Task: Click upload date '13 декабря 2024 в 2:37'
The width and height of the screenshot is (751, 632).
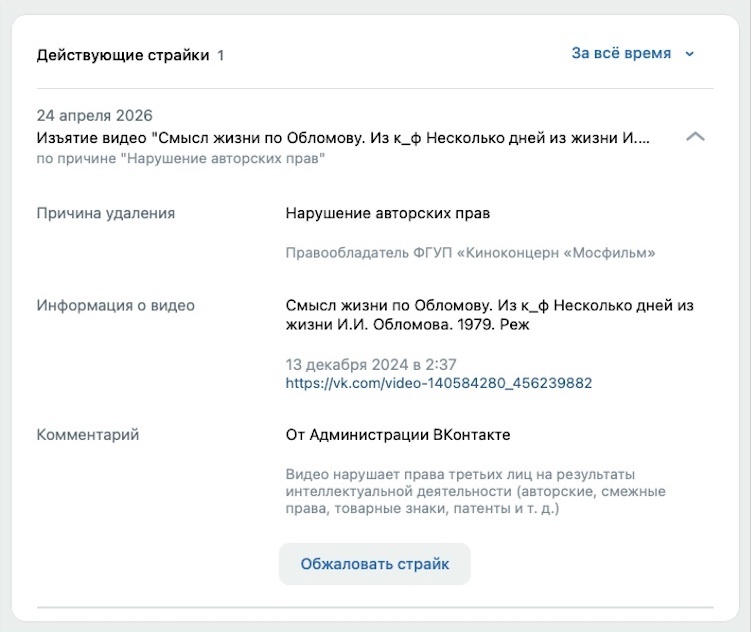Action: (x=371, y=365)
